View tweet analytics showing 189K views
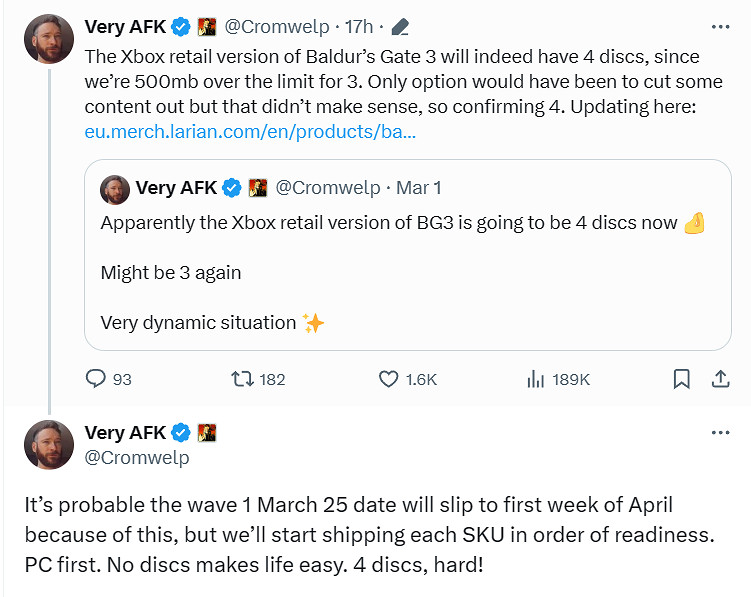The width and height of the screenshot is (751, 597). click(536, 379)
